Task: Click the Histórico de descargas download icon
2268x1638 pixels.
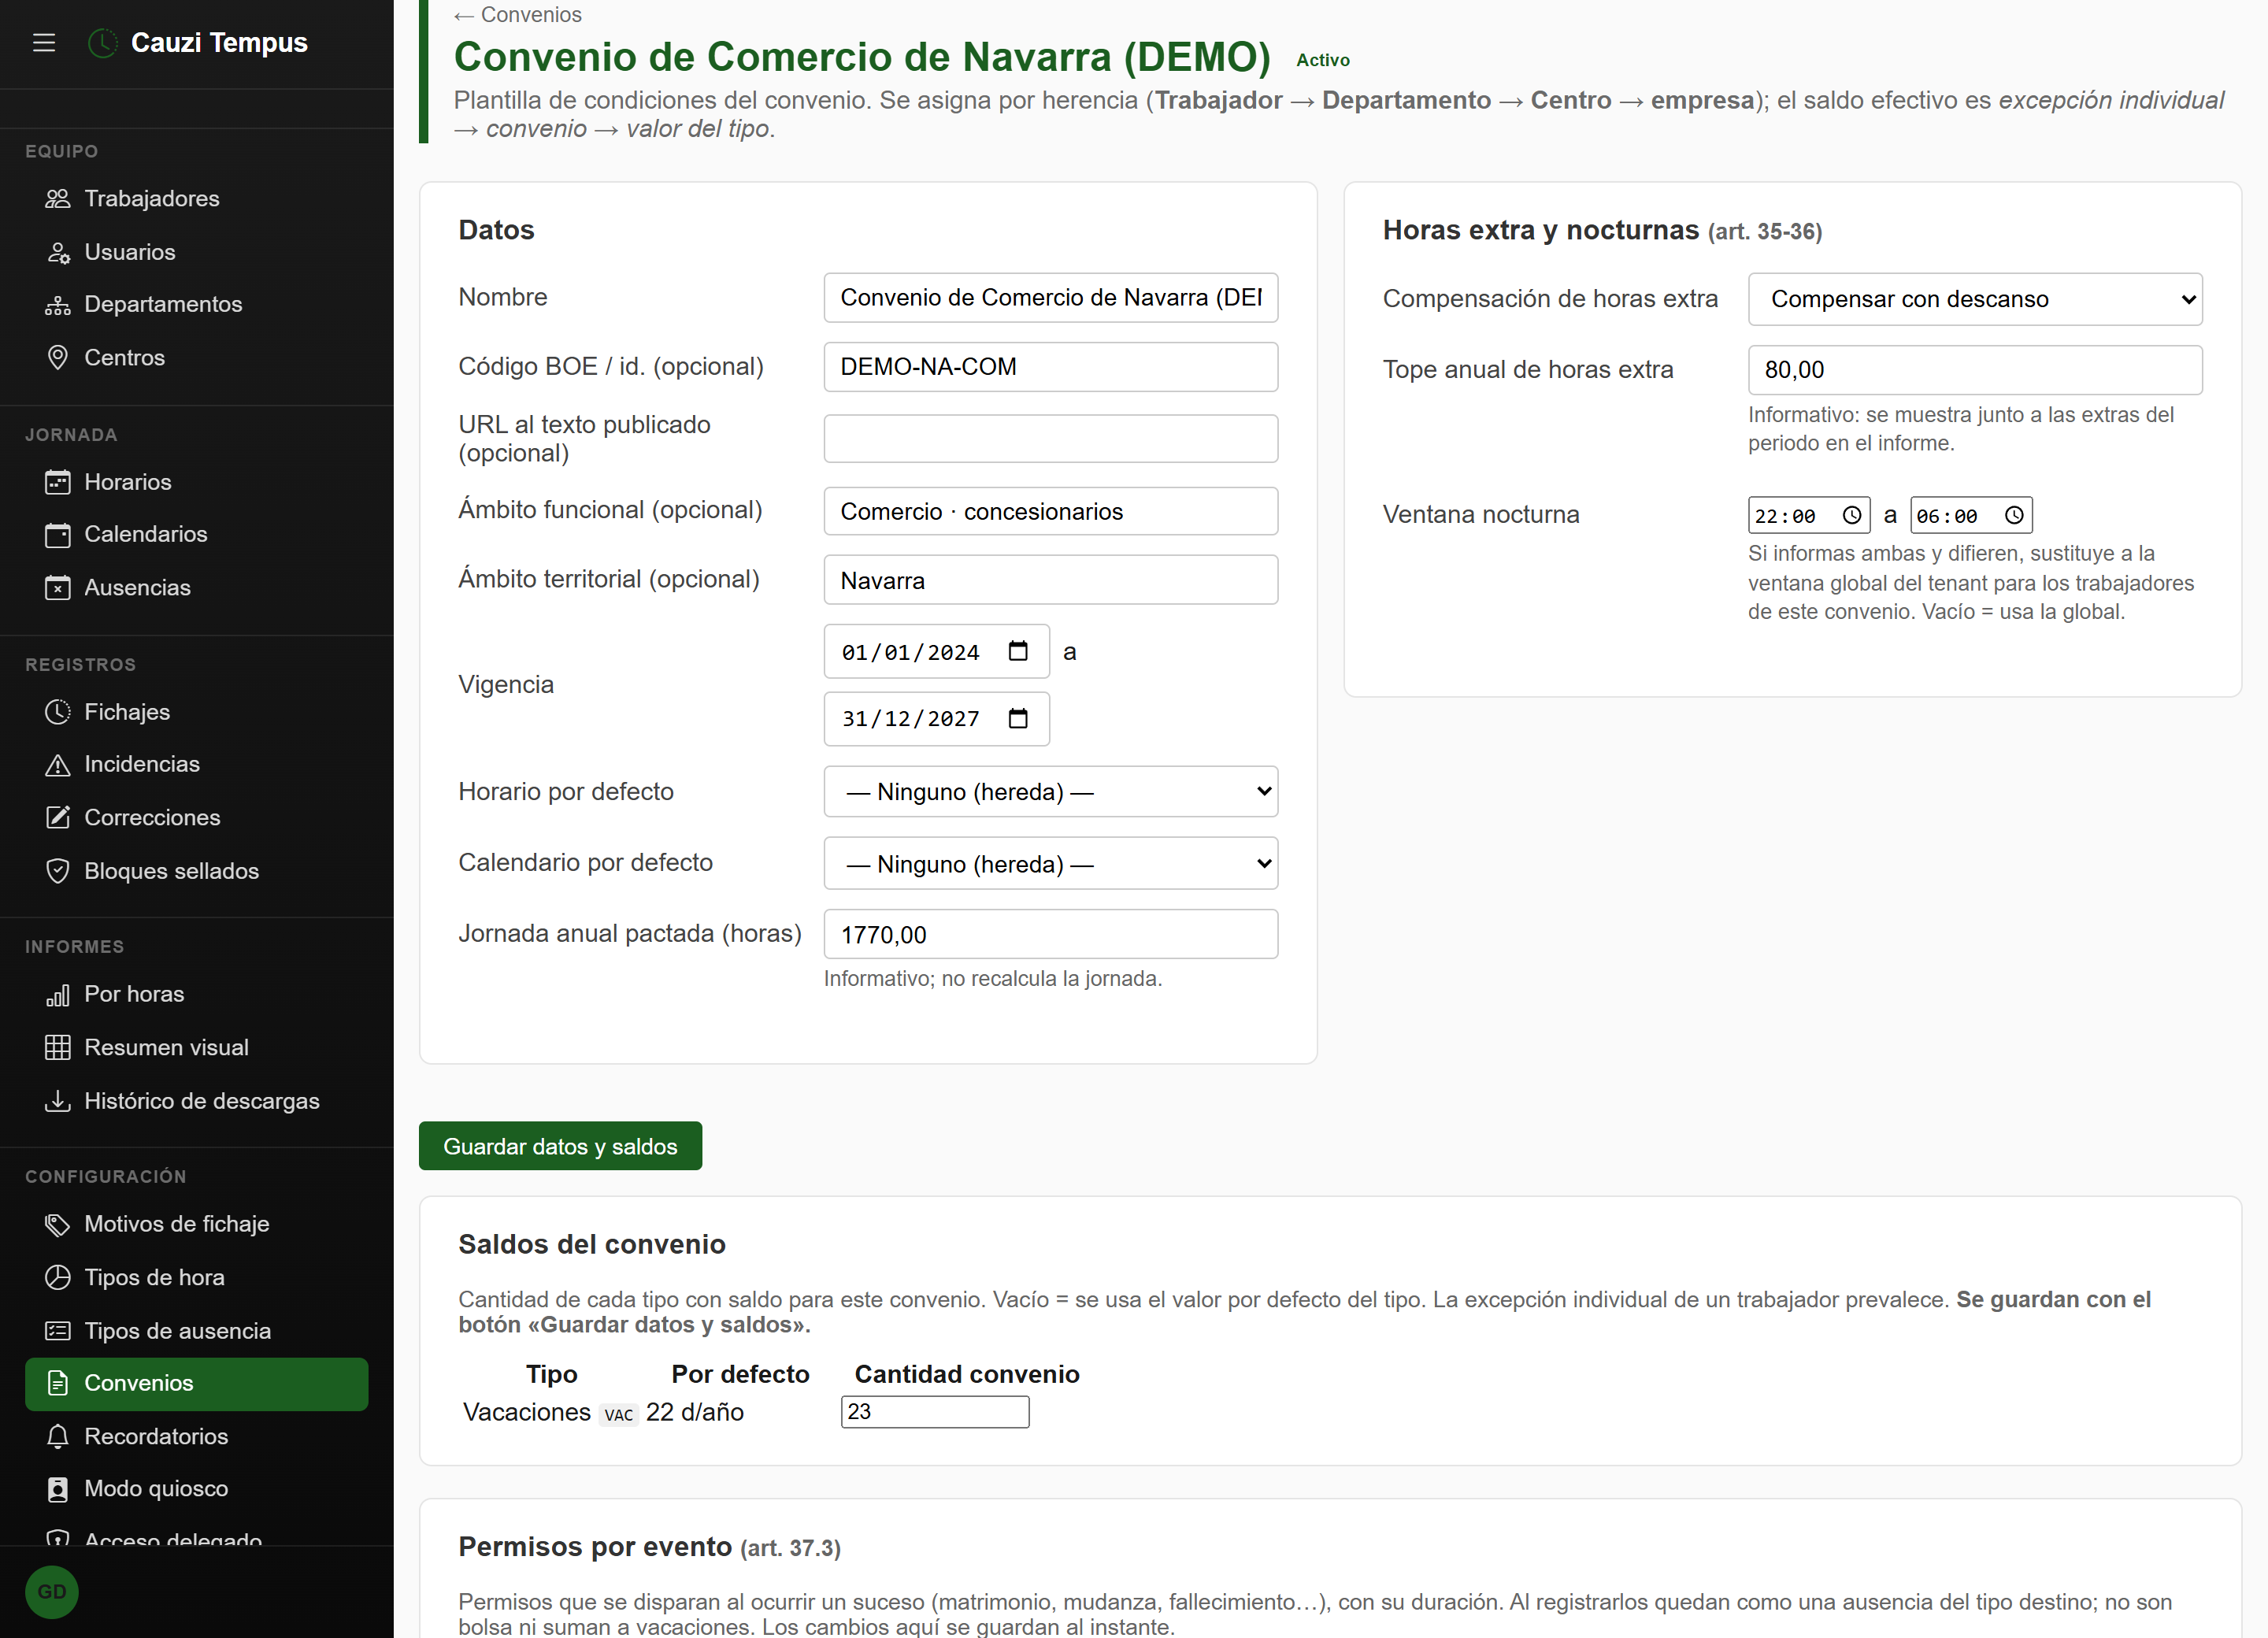Action: click(58, 1100)
